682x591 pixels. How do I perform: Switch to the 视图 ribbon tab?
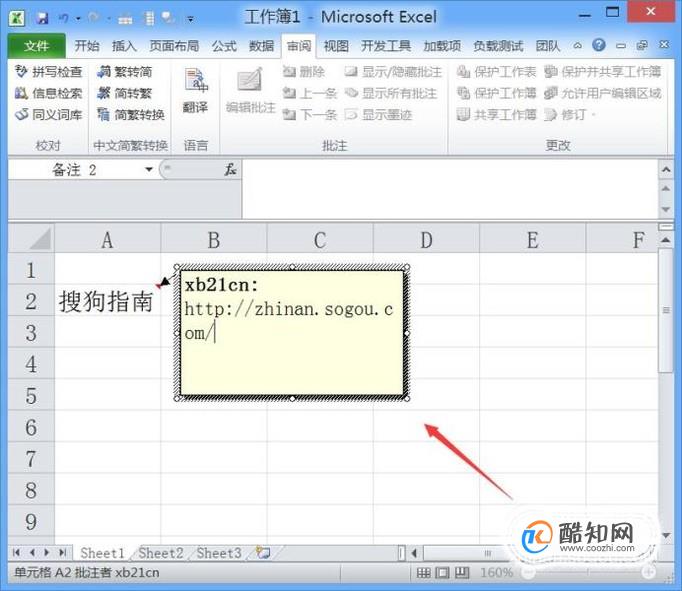(336, 46)
